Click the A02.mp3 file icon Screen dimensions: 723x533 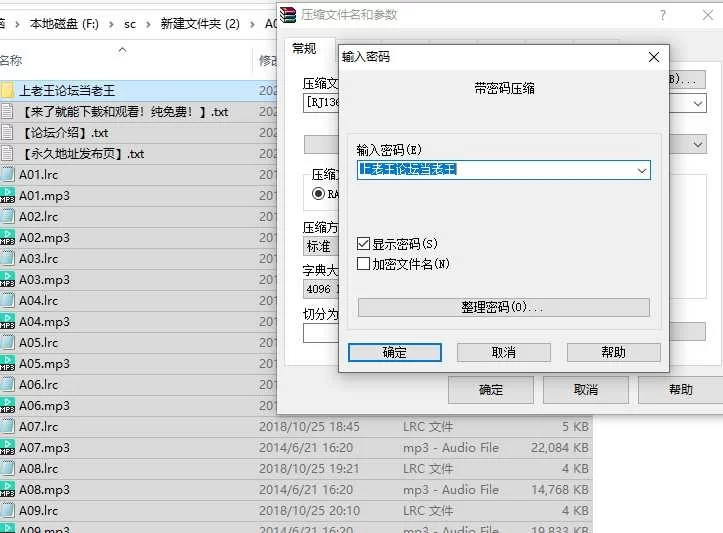coord(7,237)
